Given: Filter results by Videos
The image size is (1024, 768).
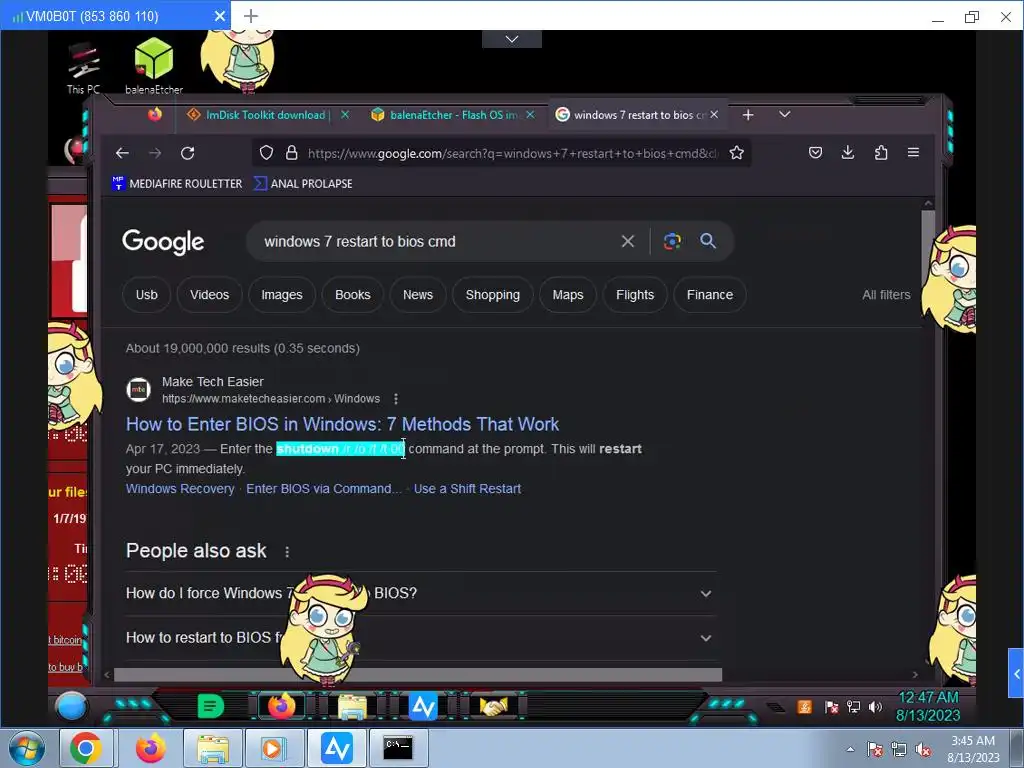Looking at the screenshot, I should [x=210, y=295].
